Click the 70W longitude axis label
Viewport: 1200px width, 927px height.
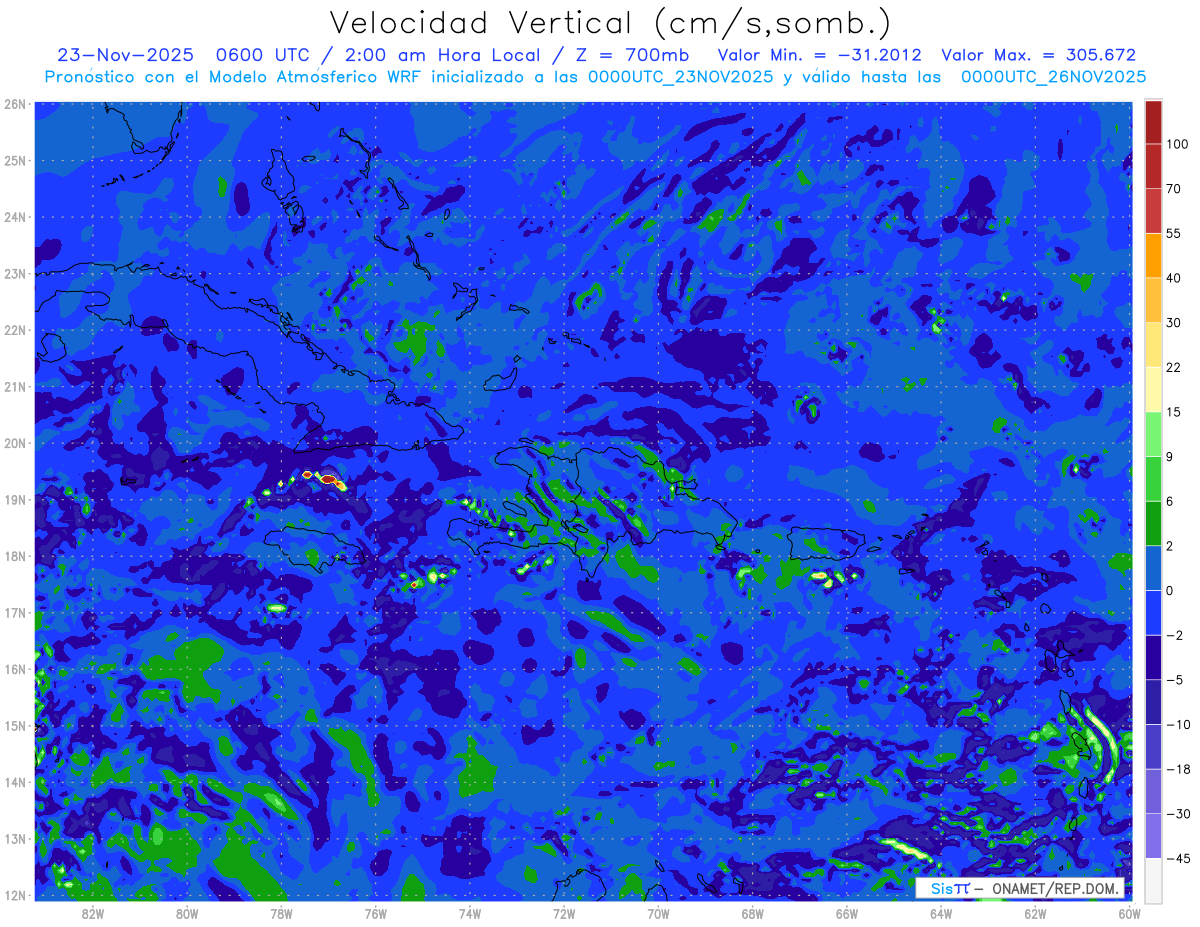coord(658,913)
